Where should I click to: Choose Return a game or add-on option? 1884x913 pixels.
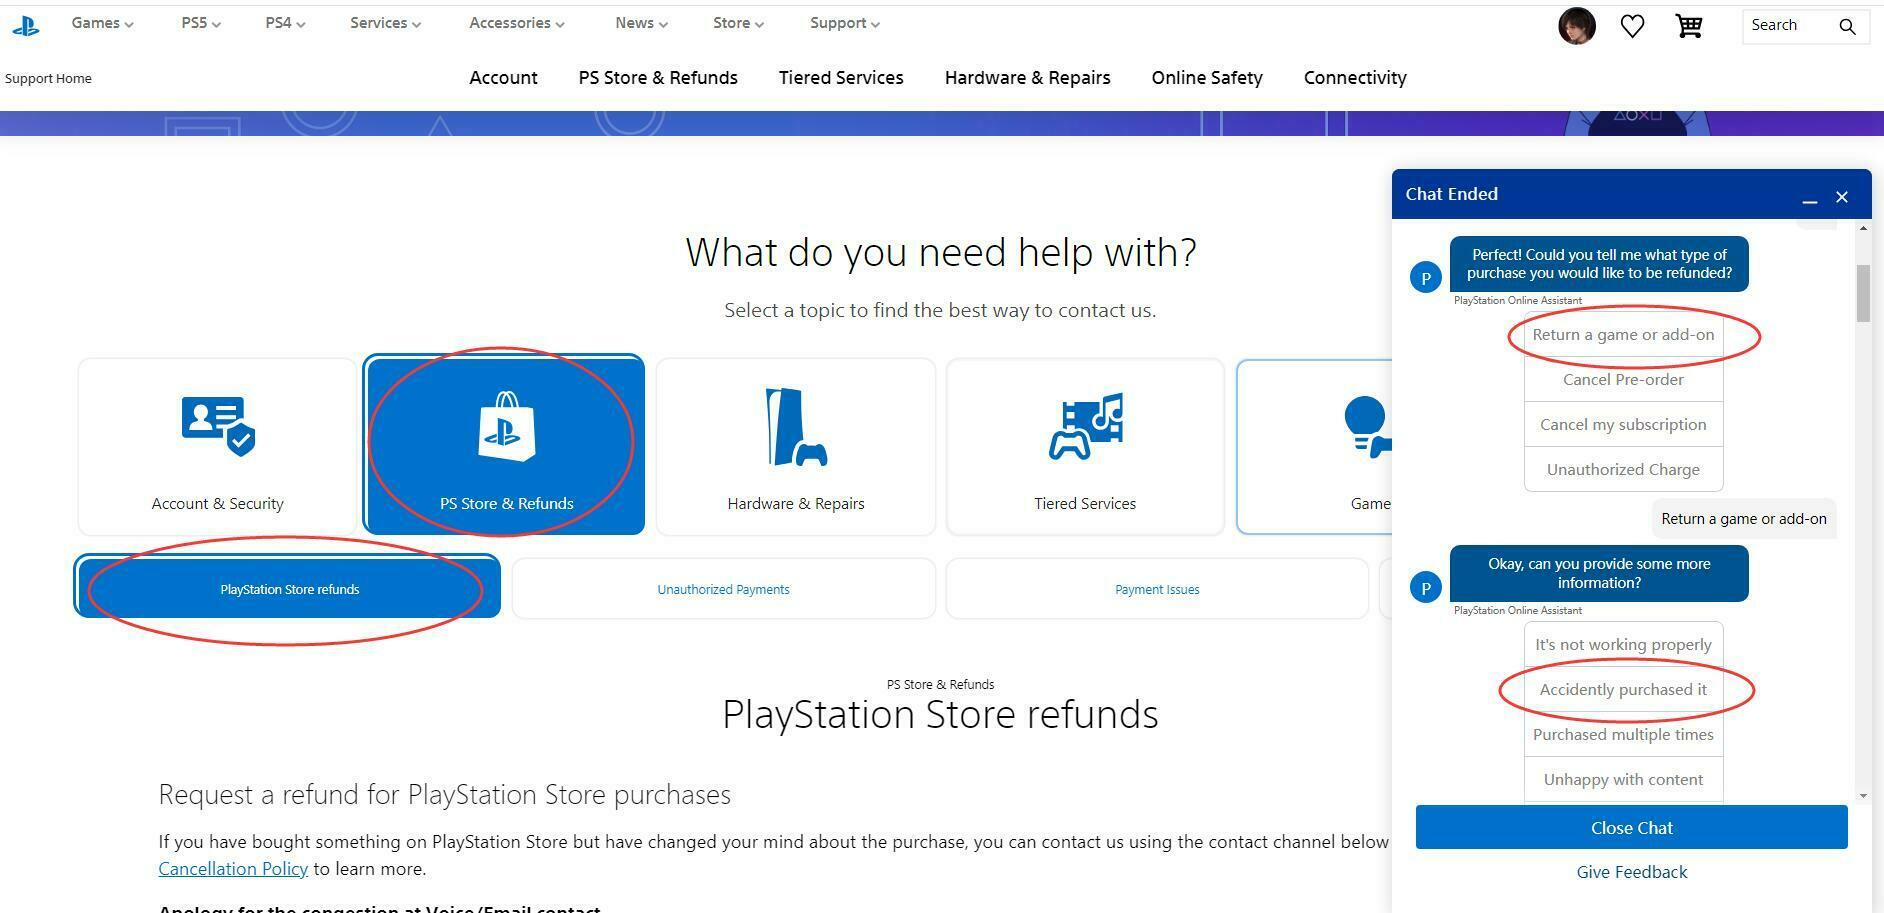[x=1623, y=335]
